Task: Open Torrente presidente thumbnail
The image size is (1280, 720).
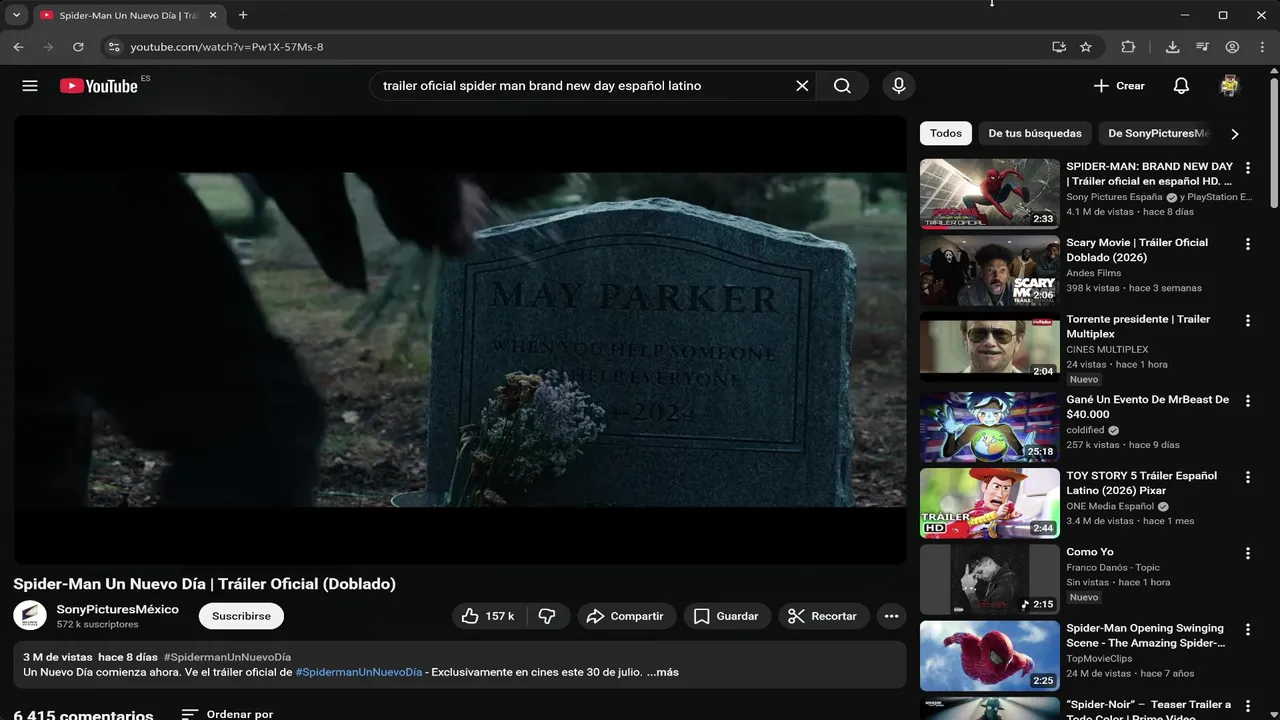Action: (990, 347)
